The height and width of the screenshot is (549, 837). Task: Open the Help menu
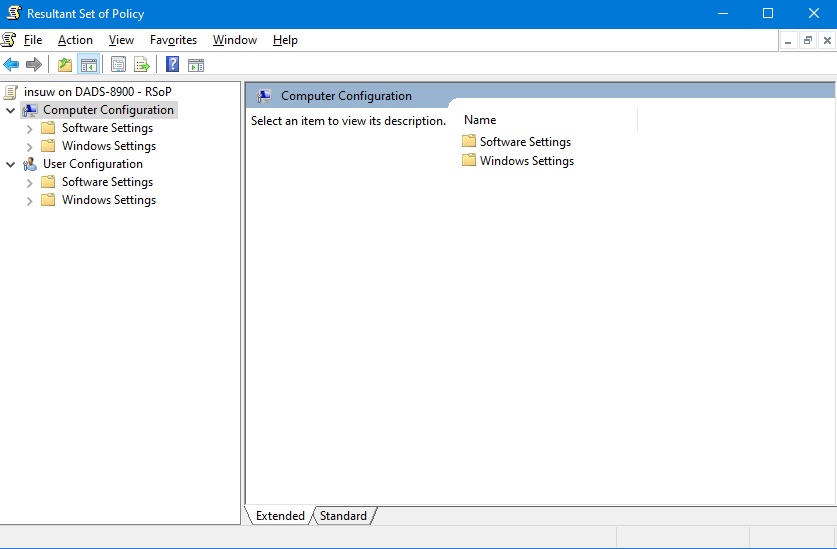point(285,40)
